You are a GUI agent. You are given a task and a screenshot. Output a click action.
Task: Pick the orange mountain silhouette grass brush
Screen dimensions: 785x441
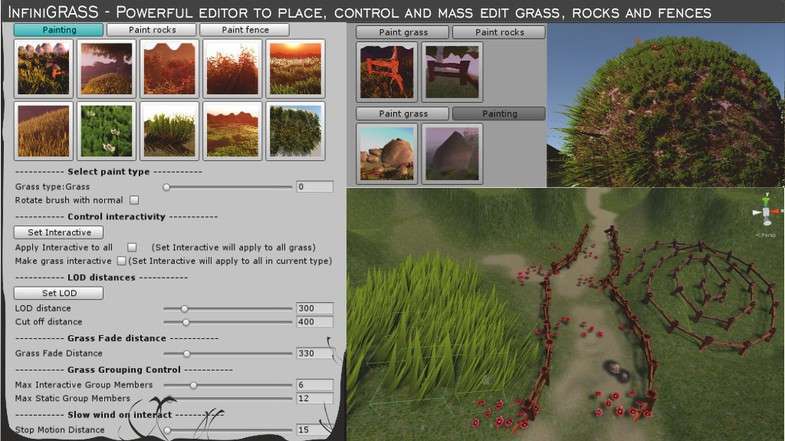(x=170, y=69)
